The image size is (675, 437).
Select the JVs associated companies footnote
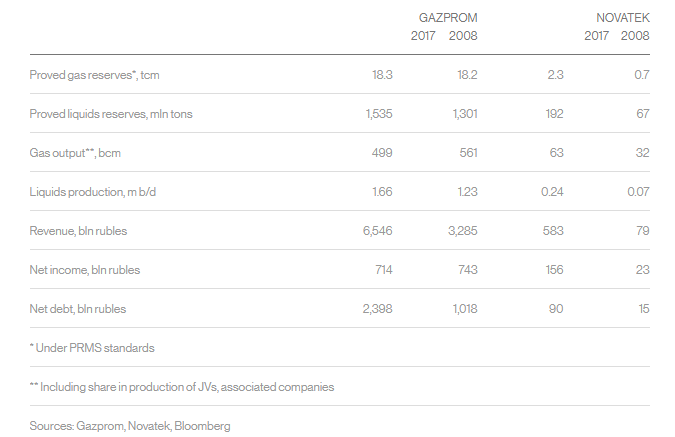(x=182, y=386)
